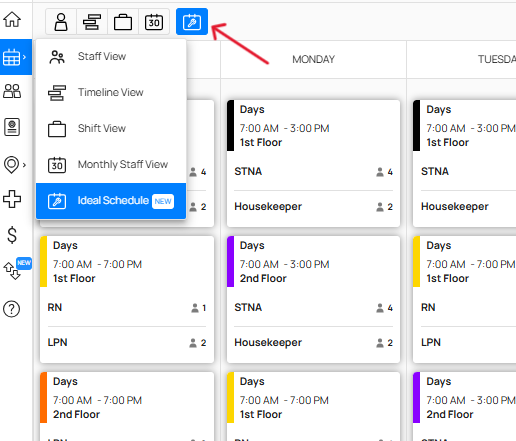
Task: Open the staff group icon in sidebar
Action: (12, 91)
